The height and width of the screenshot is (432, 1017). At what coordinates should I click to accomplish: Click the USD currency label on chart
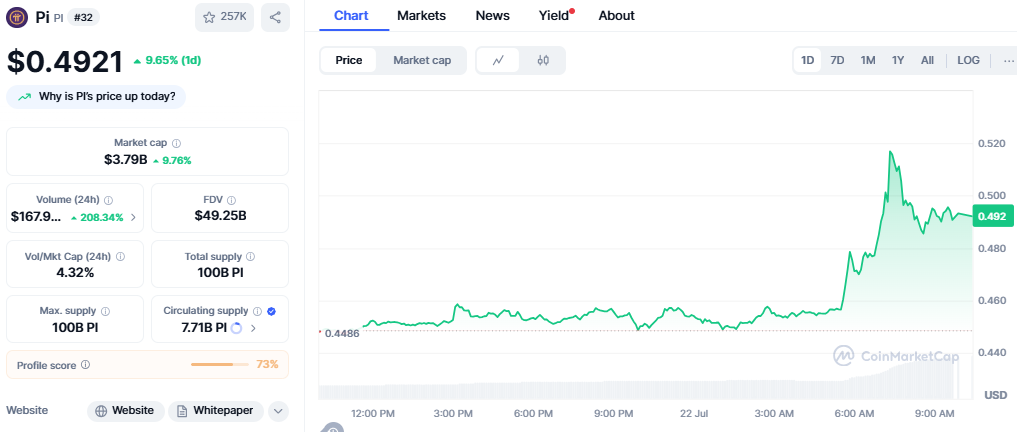[996, 395]
